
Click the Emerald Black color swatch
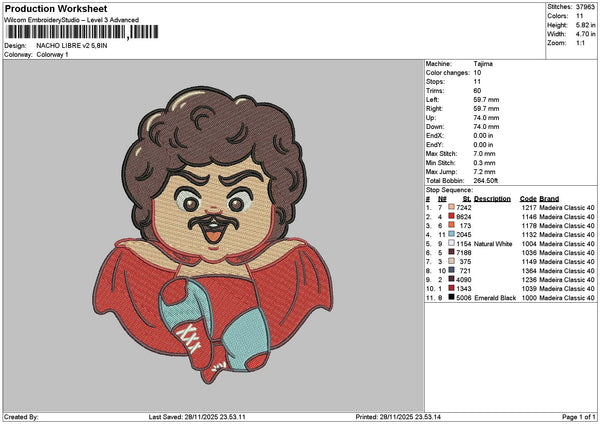[x=452, y=297]
